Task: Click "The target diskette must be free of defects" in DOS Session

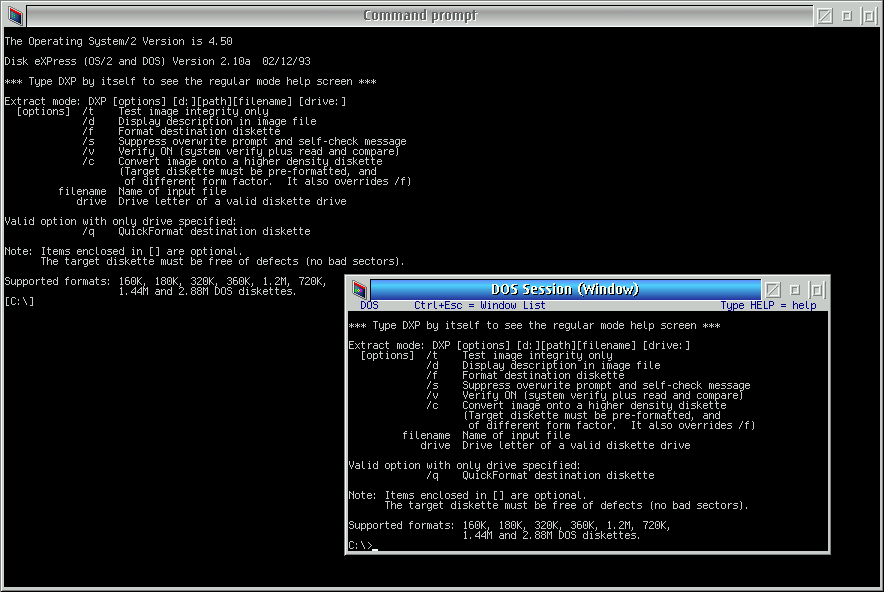Action: coord(567,506)
